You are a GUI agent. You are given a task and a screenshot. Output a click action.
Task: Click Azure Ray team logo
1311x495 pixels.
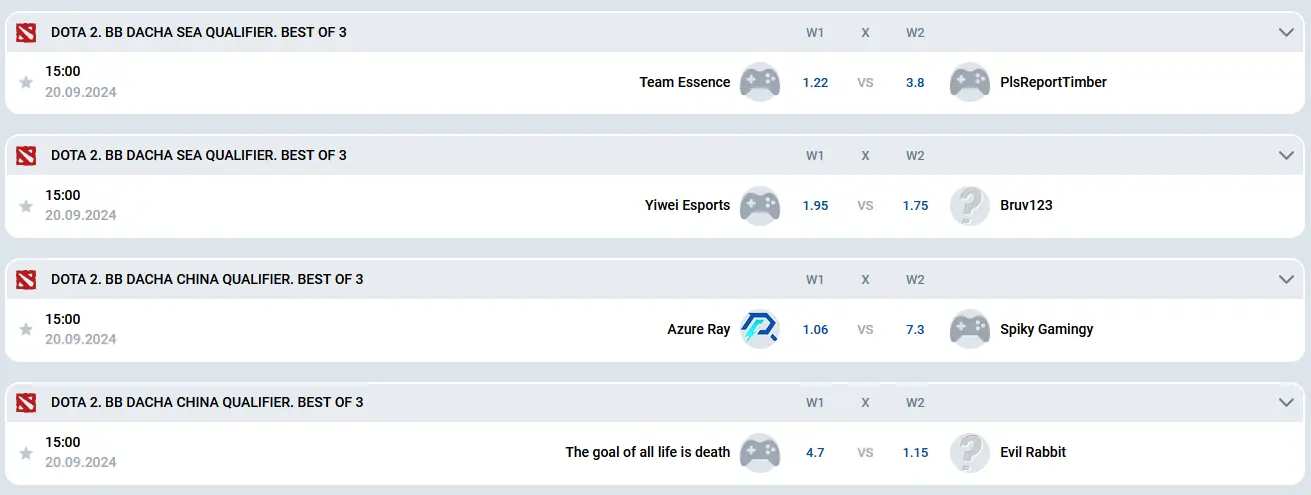pyautogui.click(x=760, y=329)
